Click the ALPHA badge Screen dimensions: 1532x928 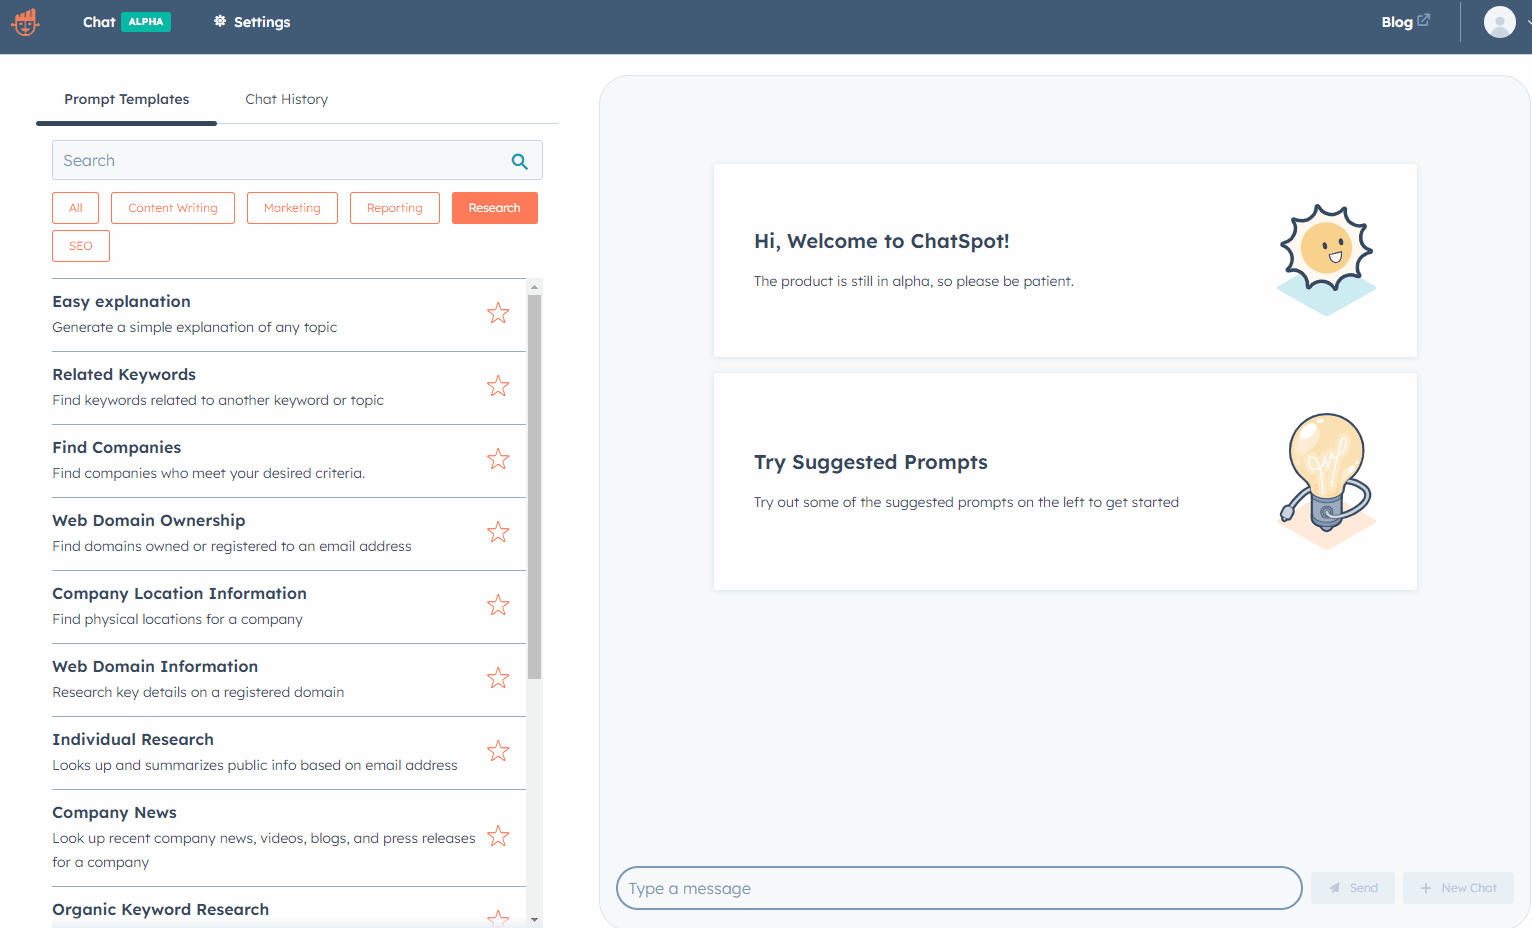click(146, 22)
